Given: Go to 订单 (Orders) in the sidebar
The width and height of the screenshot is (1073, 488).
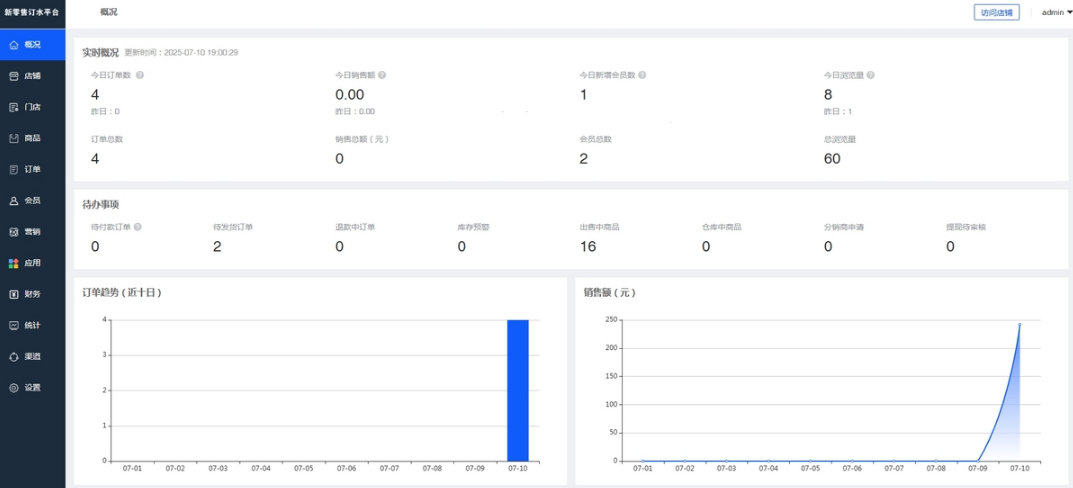Looking at the screenshot, I should (x=14, y=169).
